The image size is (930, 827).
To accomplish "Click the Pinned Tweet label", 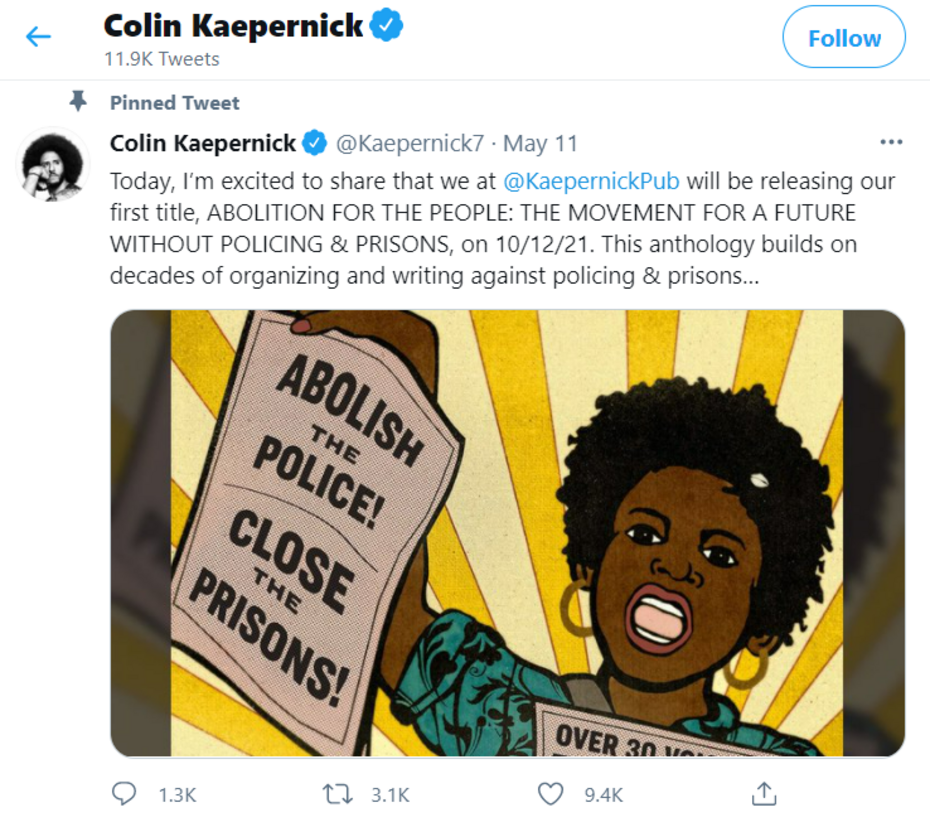I will click(174, 103).
